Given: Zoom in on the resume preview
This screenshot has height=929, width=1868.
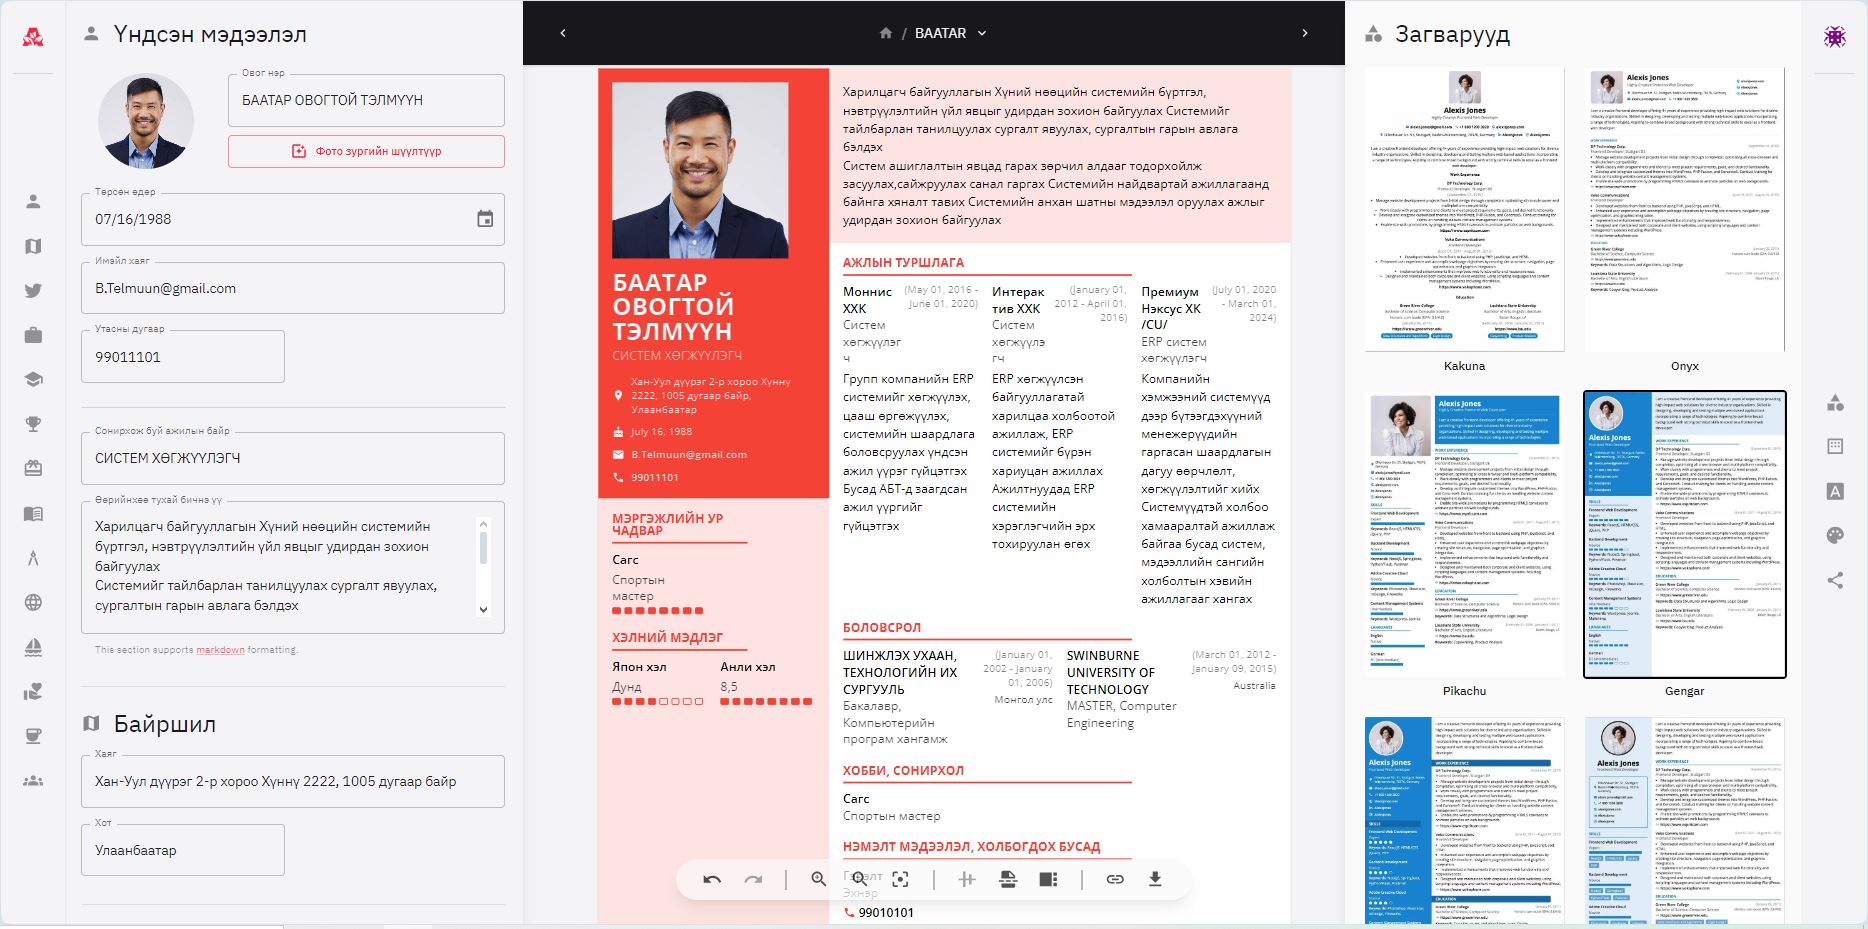Looking at the screenshot, I should pyautogui.click(x=819, y=879).
